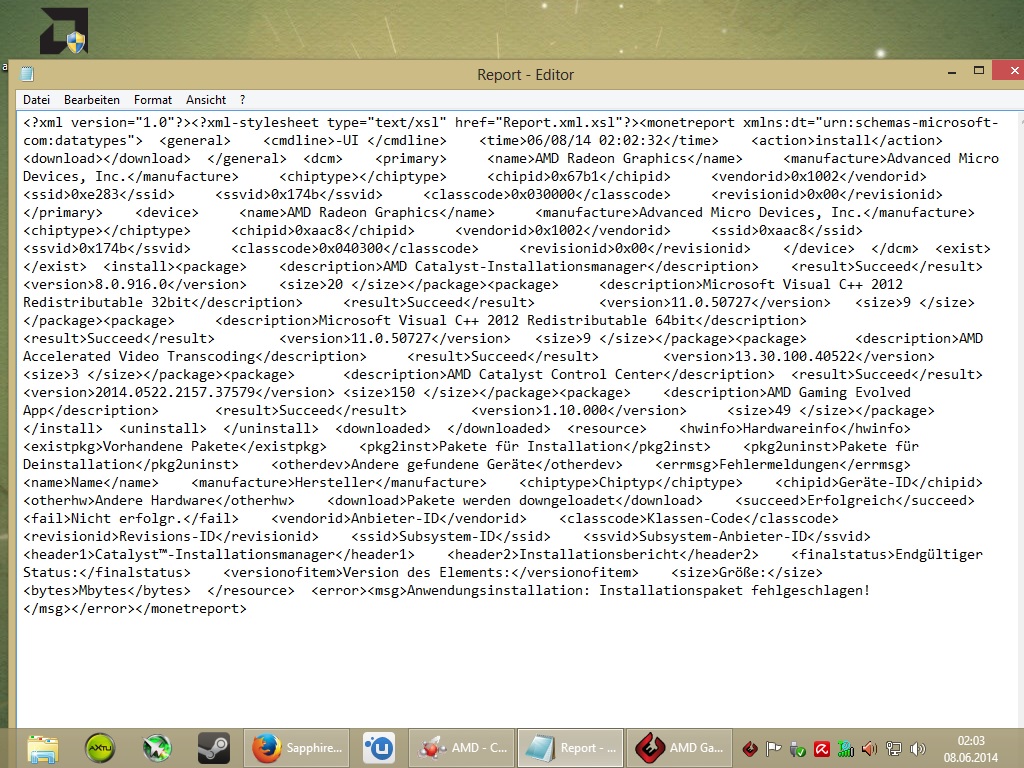
Task: Click the Notepad icon in the title bar
Action: click(x=27, y=74)
